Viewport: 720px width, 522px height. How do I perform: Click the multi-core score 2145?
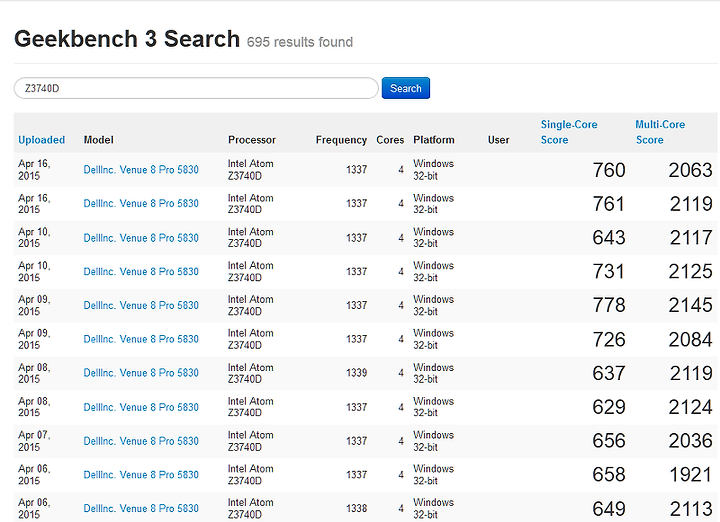point(690,305)
